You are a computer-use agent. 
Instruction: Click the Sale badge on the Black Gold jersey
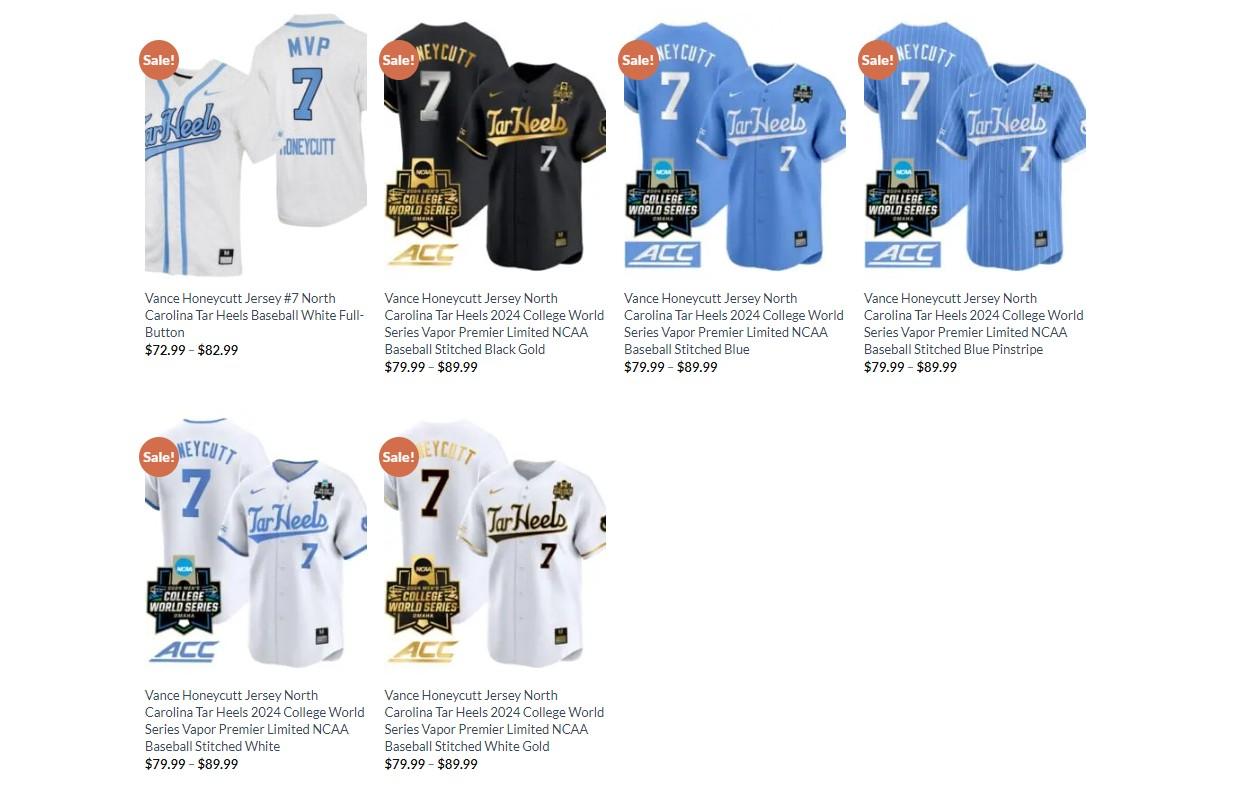(398, 59)
